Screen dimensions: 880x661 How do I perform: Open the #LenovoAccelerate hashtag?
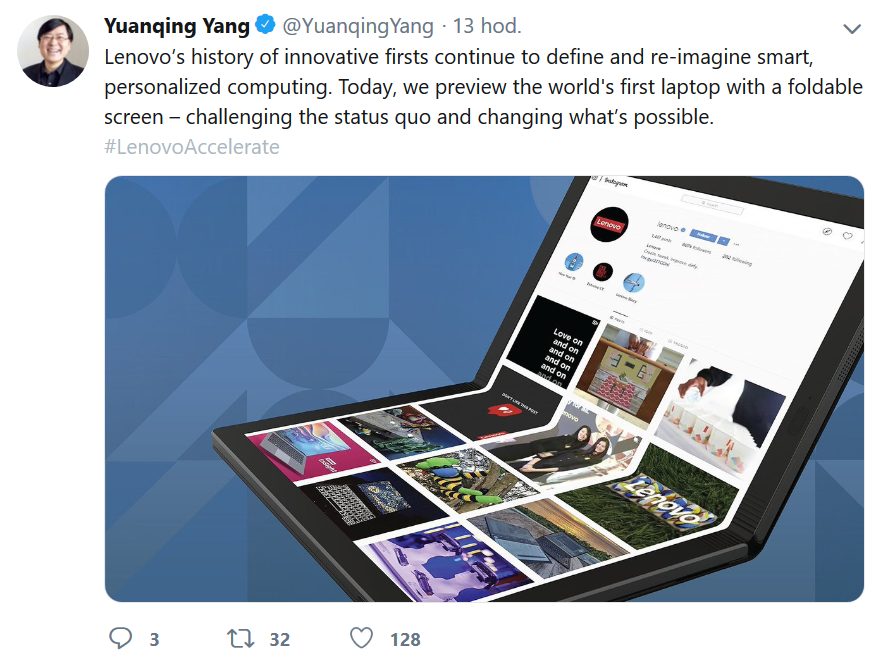pyautogui.click(x=192, y=147)
